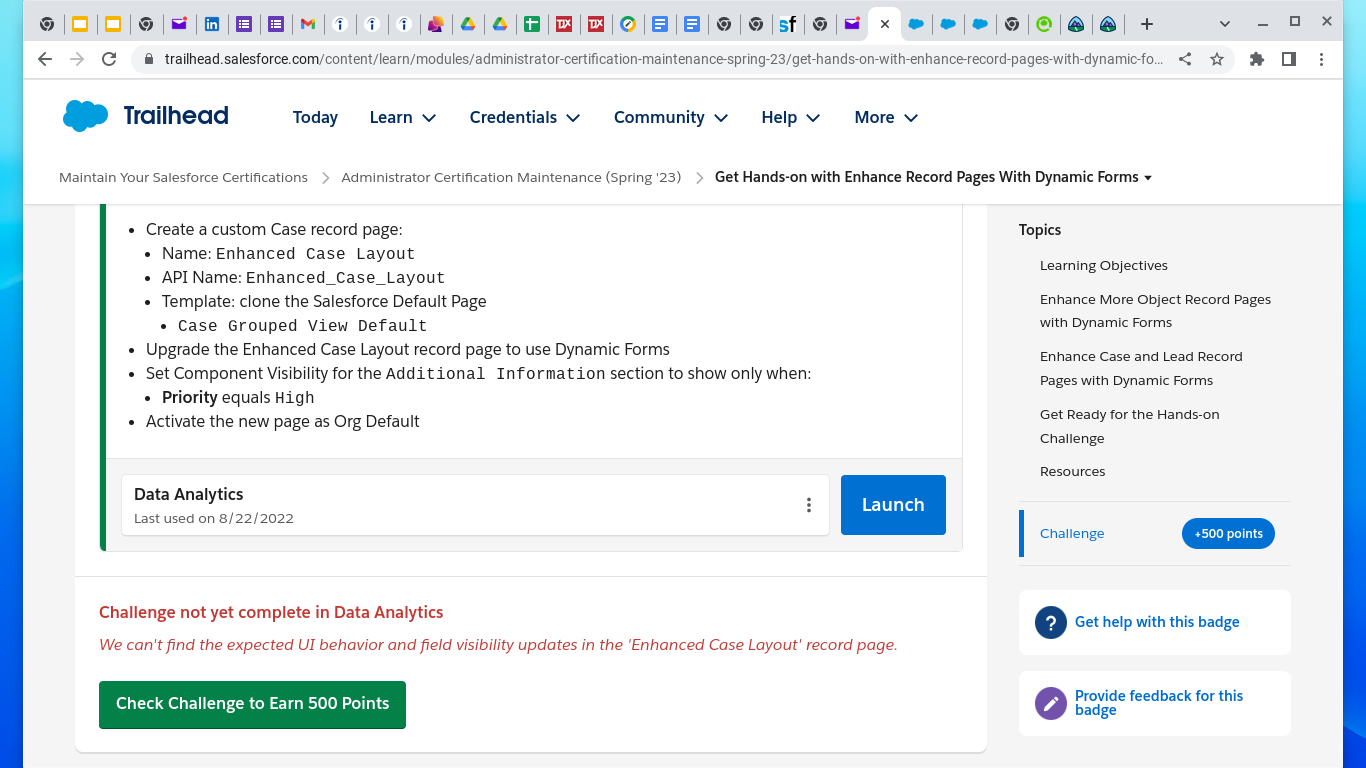Select the Challenge topic link
The height and width of the screenshot is (768, 1366).
click(1072, 533)
